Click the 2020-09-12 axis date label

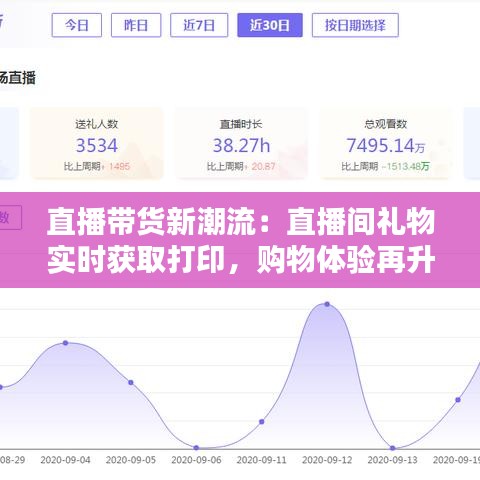point(327,460)
